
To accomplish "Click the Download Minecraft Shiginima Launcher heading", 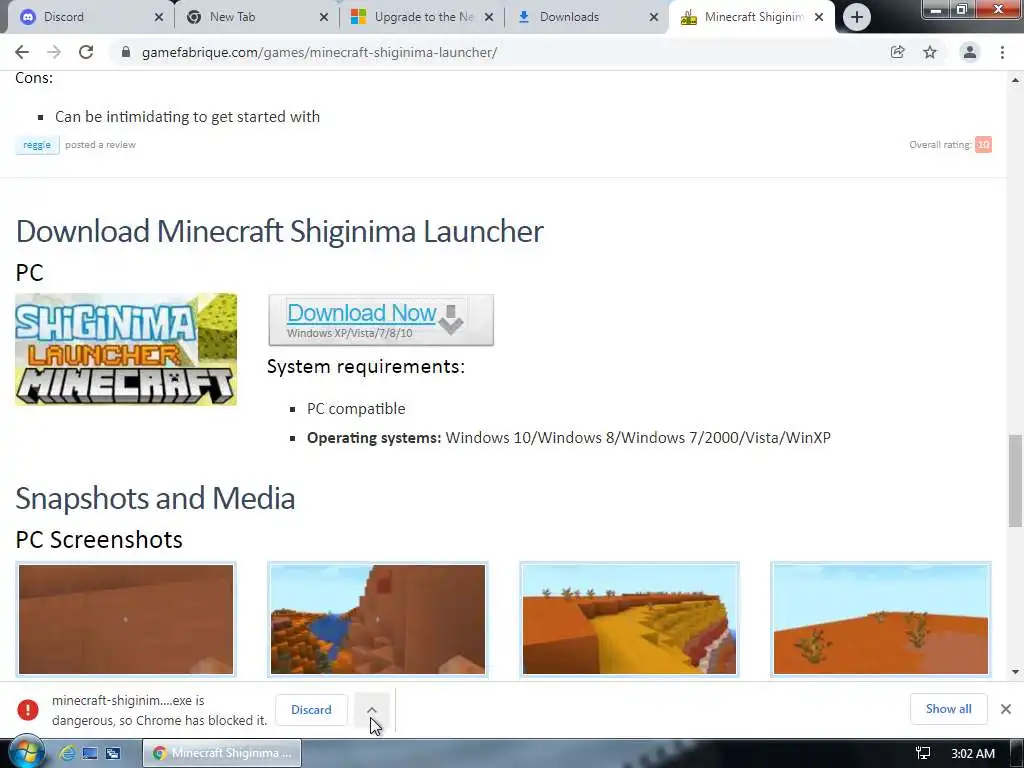I will tap(280, 231).
